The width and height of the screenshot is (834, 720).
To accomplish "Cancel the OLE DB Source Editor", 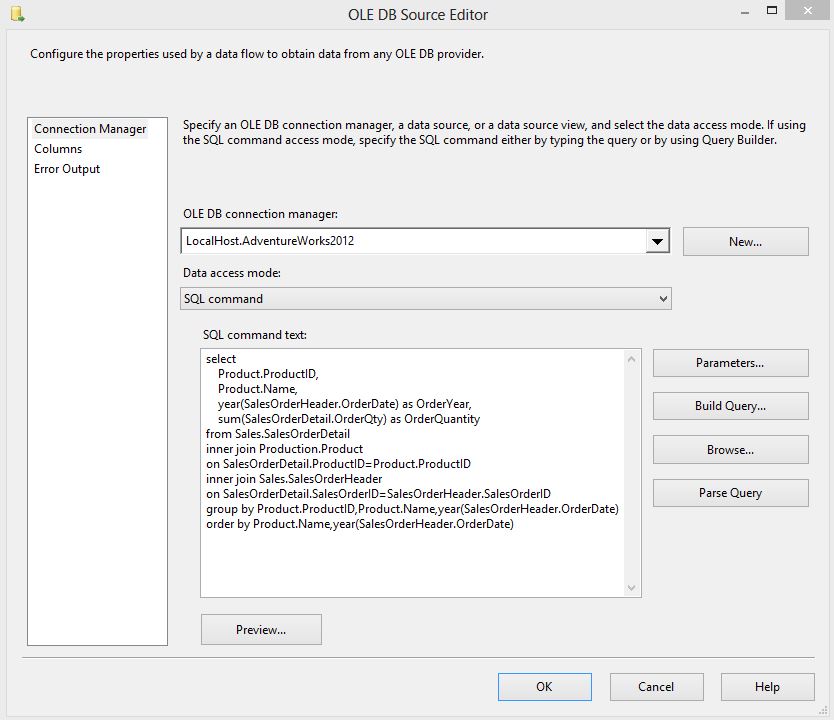I will (x=656, y=686).
